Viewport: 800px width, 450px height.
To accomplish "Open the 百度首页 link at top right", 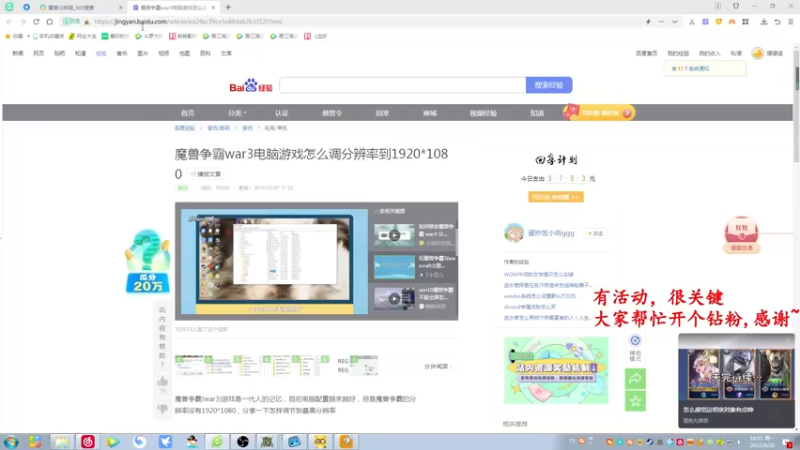I will pos(646,53).
